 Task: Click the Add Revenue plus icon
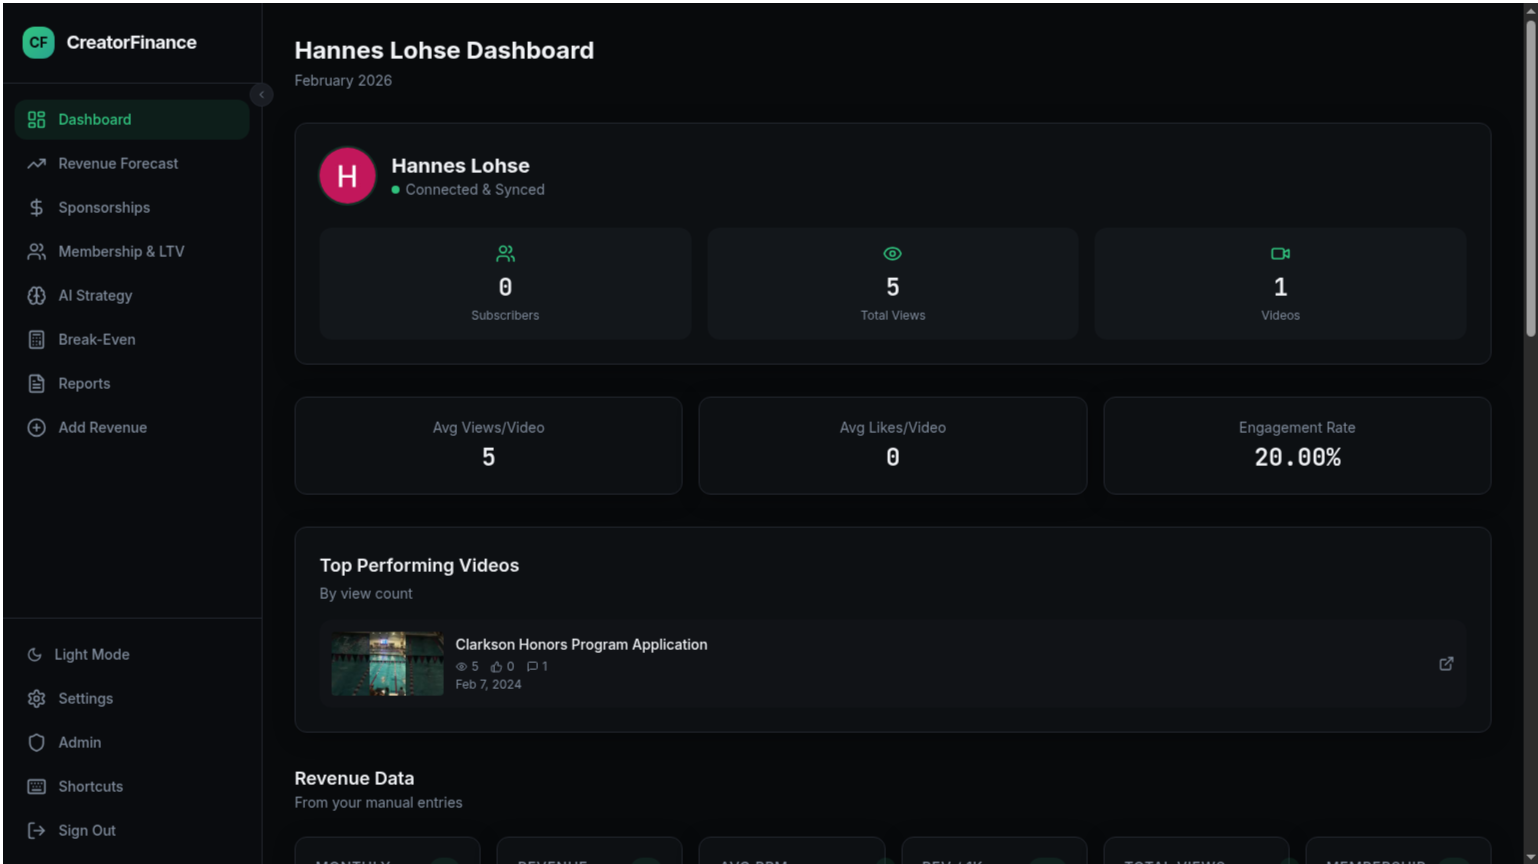(36, 427)
